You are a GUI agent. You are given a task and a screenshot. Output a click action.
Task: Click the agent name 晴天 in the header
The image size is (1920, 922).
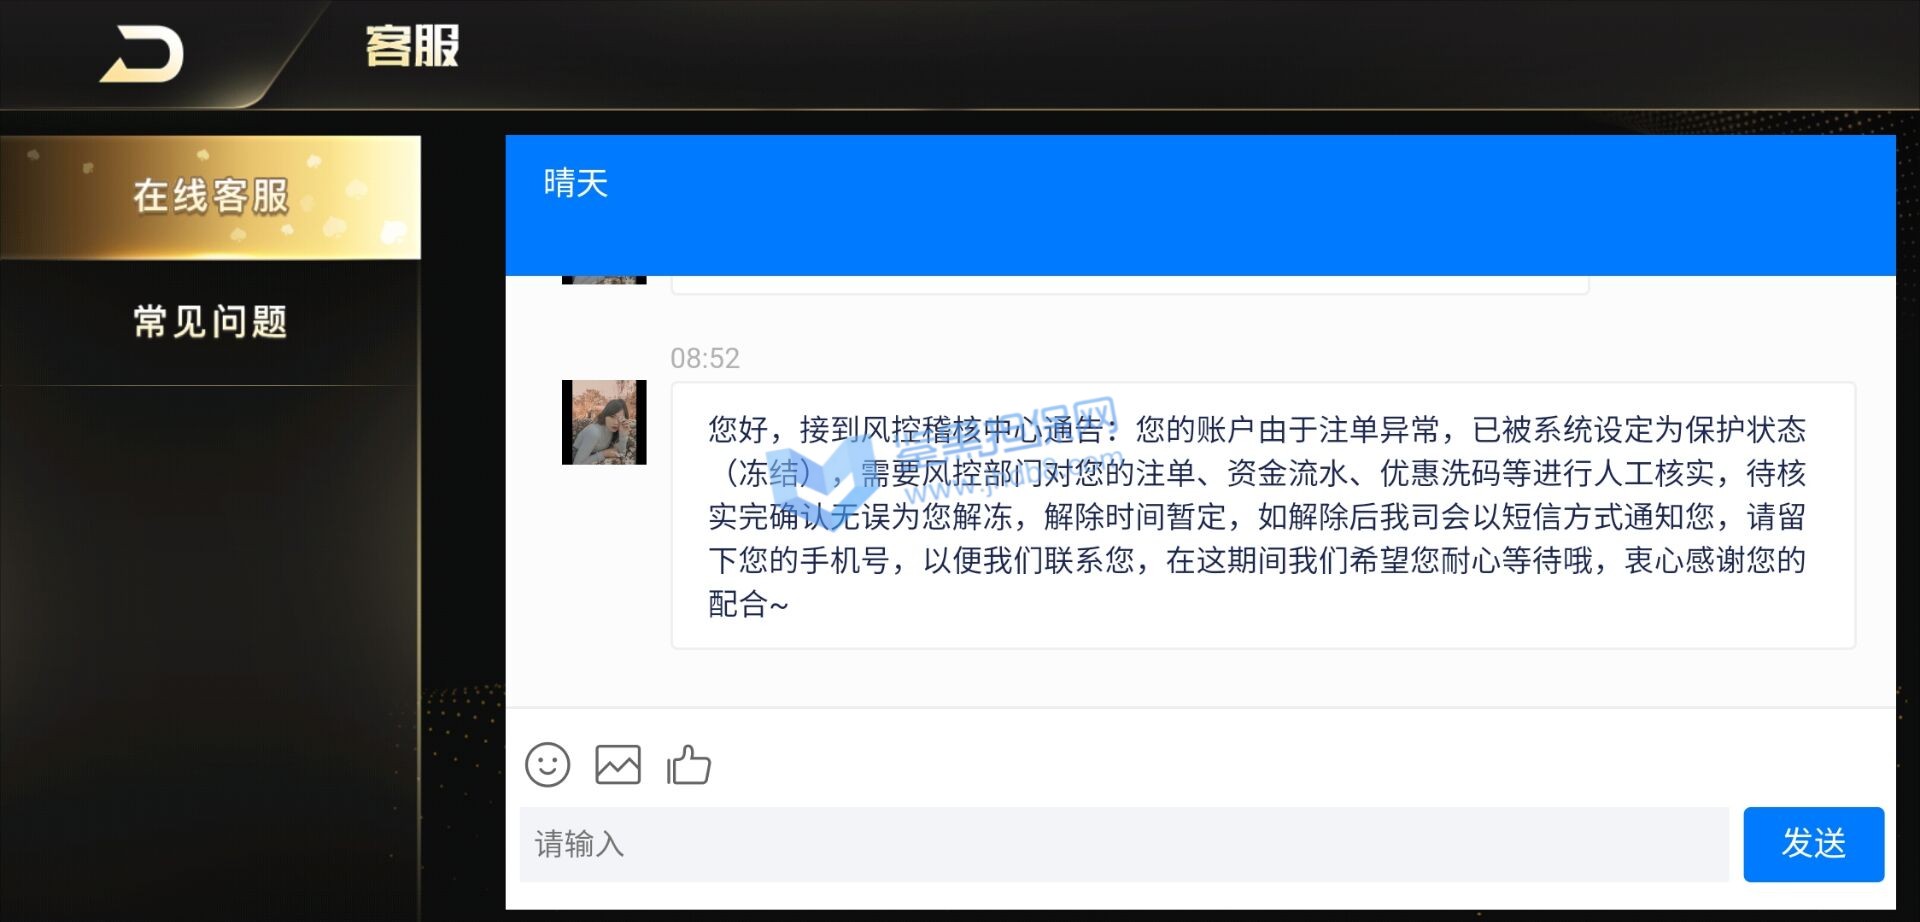click(576, 183)
